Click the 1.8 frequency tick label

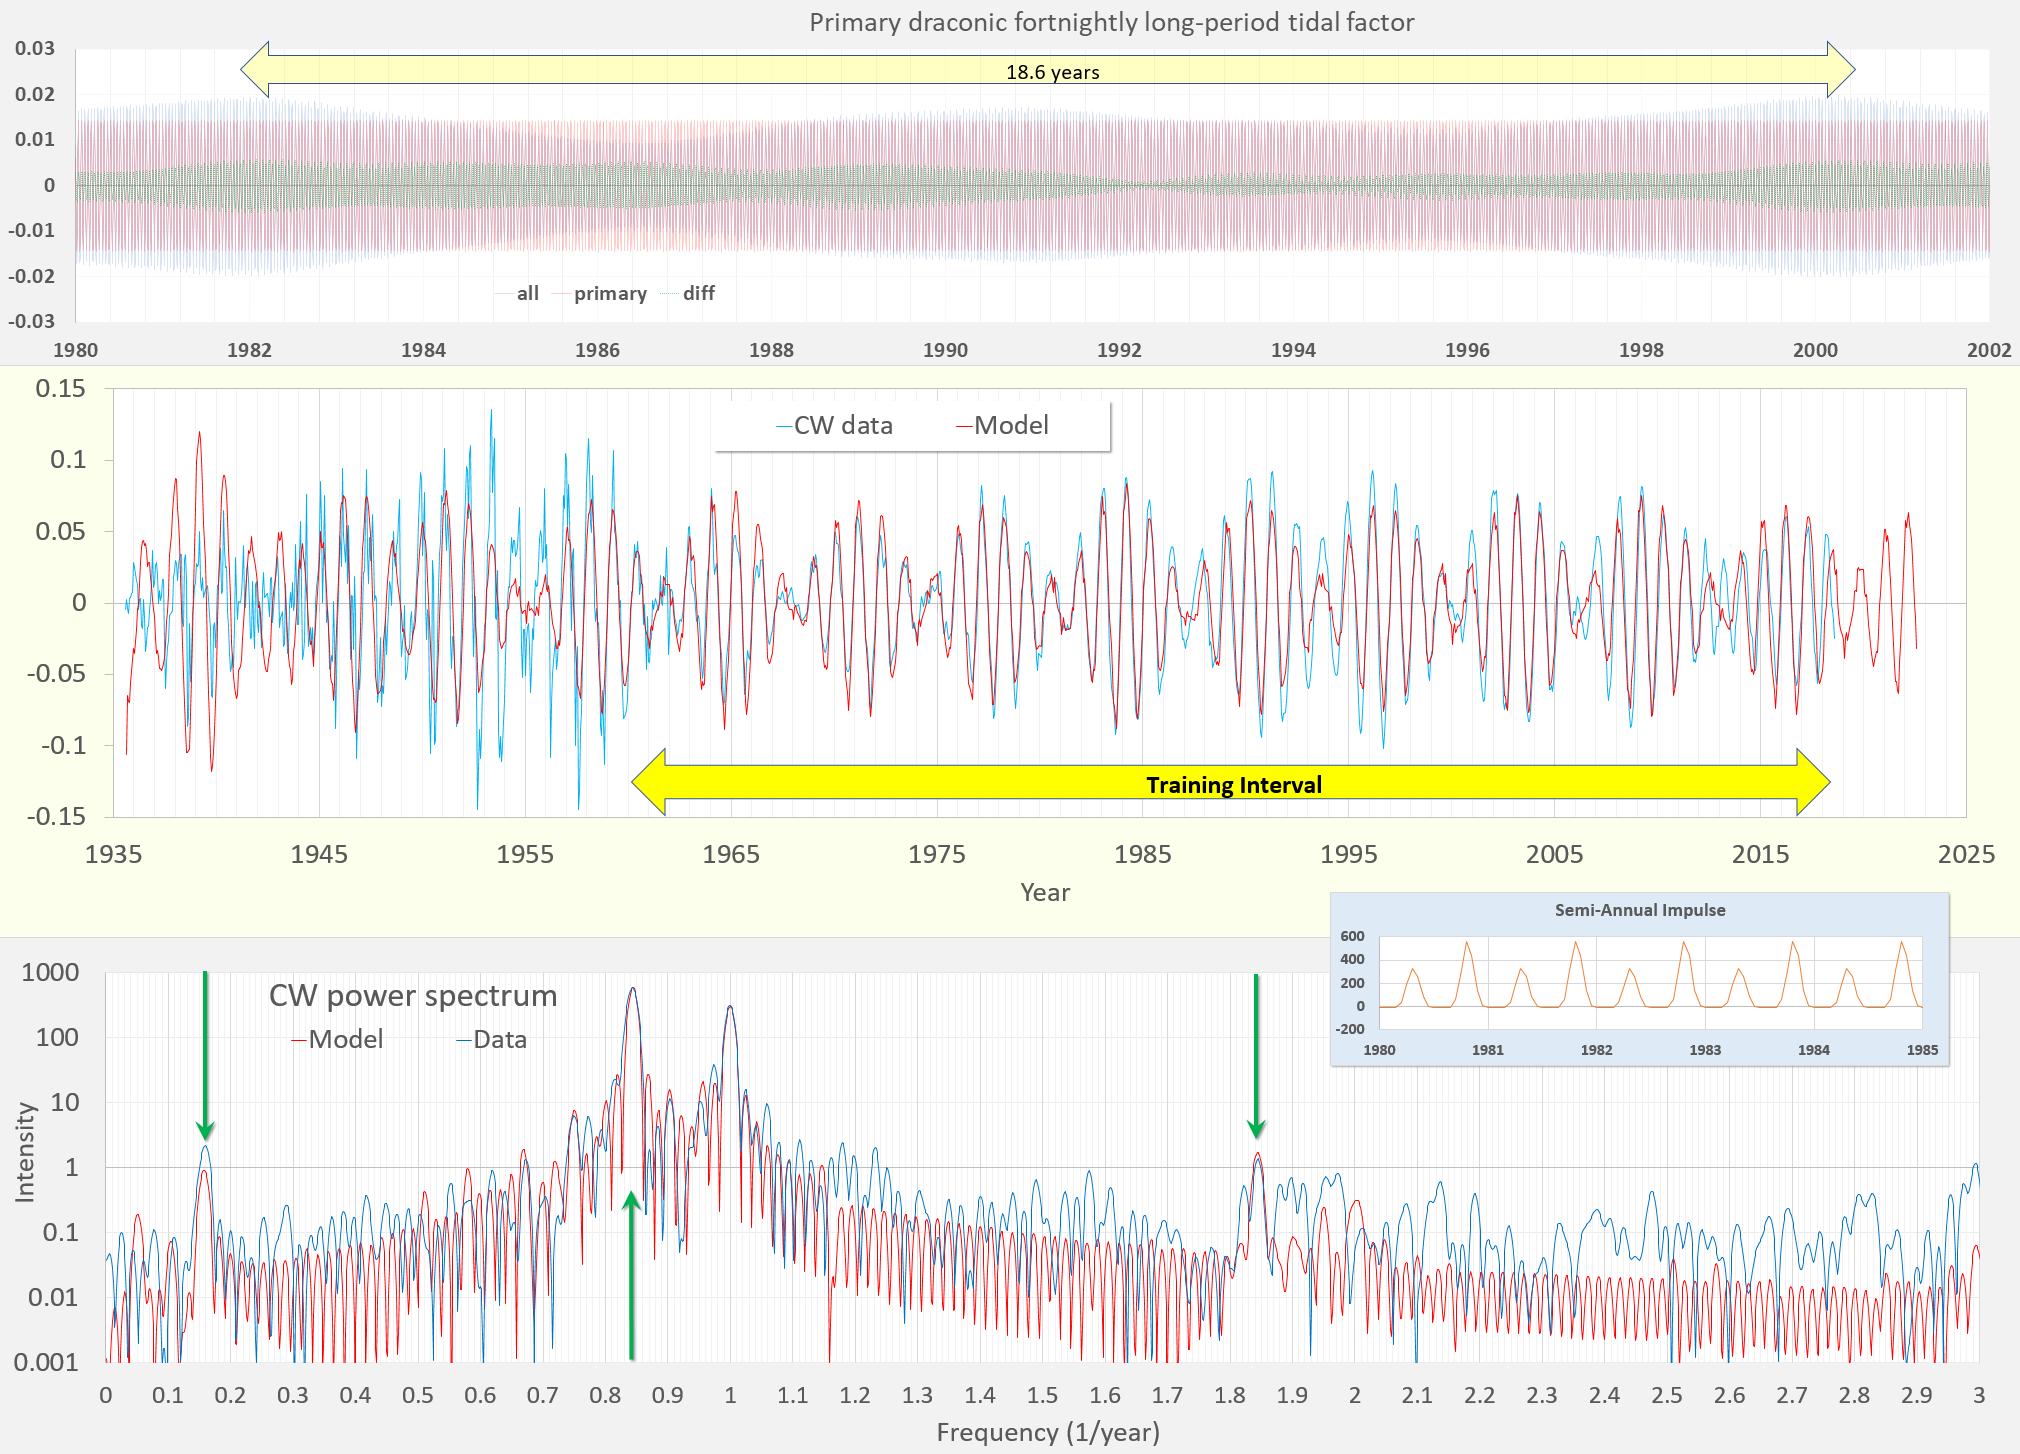[1229, 1395]
